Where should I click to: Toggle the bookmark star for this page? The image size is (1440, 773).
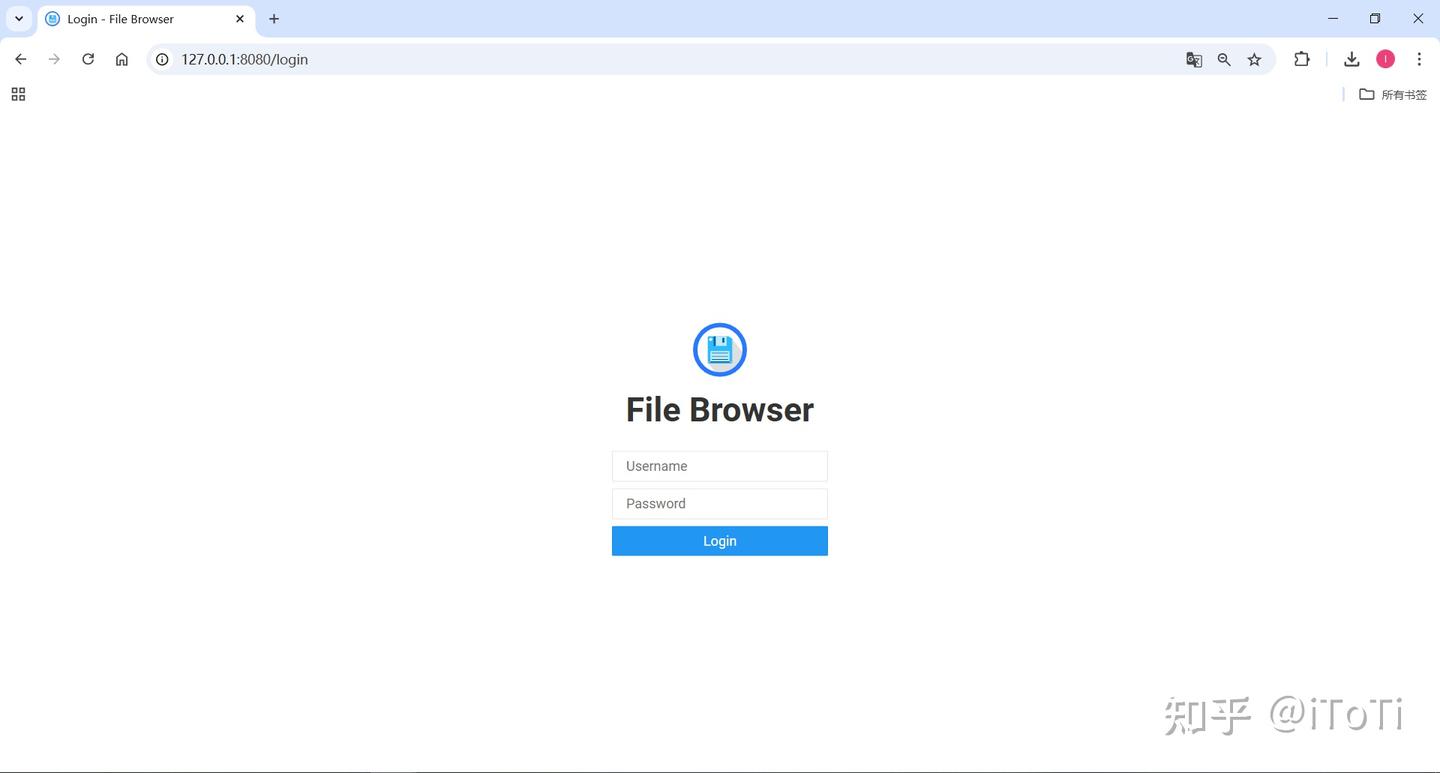coord(1254,59)
